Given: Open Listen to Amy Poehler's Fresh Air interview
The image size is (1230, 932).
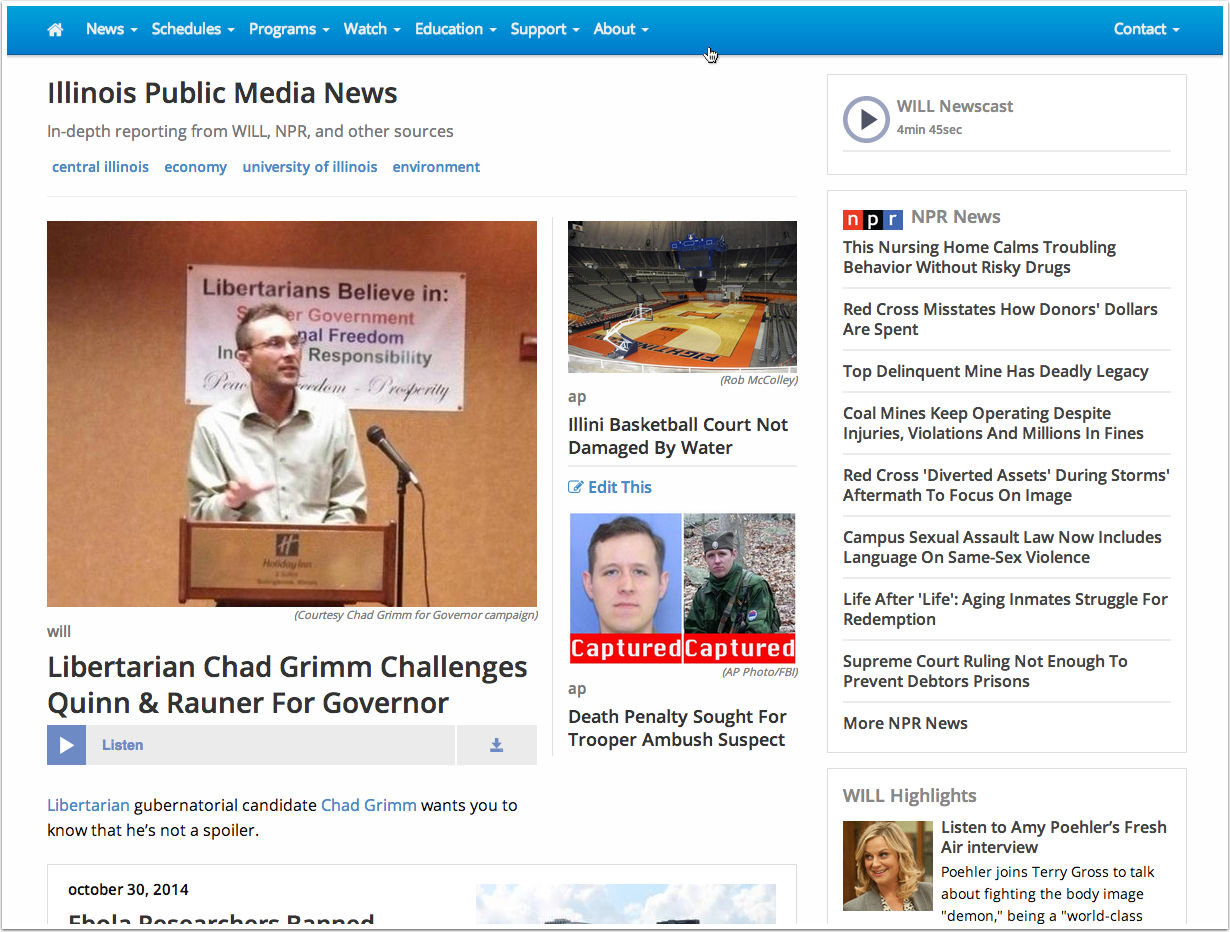Looking at the screenshot, I should tap(1054, 837).
